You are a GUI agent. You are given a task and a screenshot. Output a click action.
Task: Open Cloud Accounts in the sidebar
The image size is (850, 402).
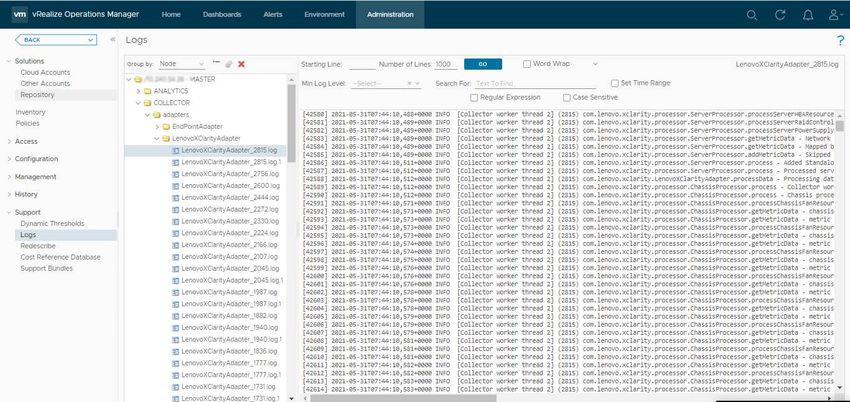click(x=45, y=73)
